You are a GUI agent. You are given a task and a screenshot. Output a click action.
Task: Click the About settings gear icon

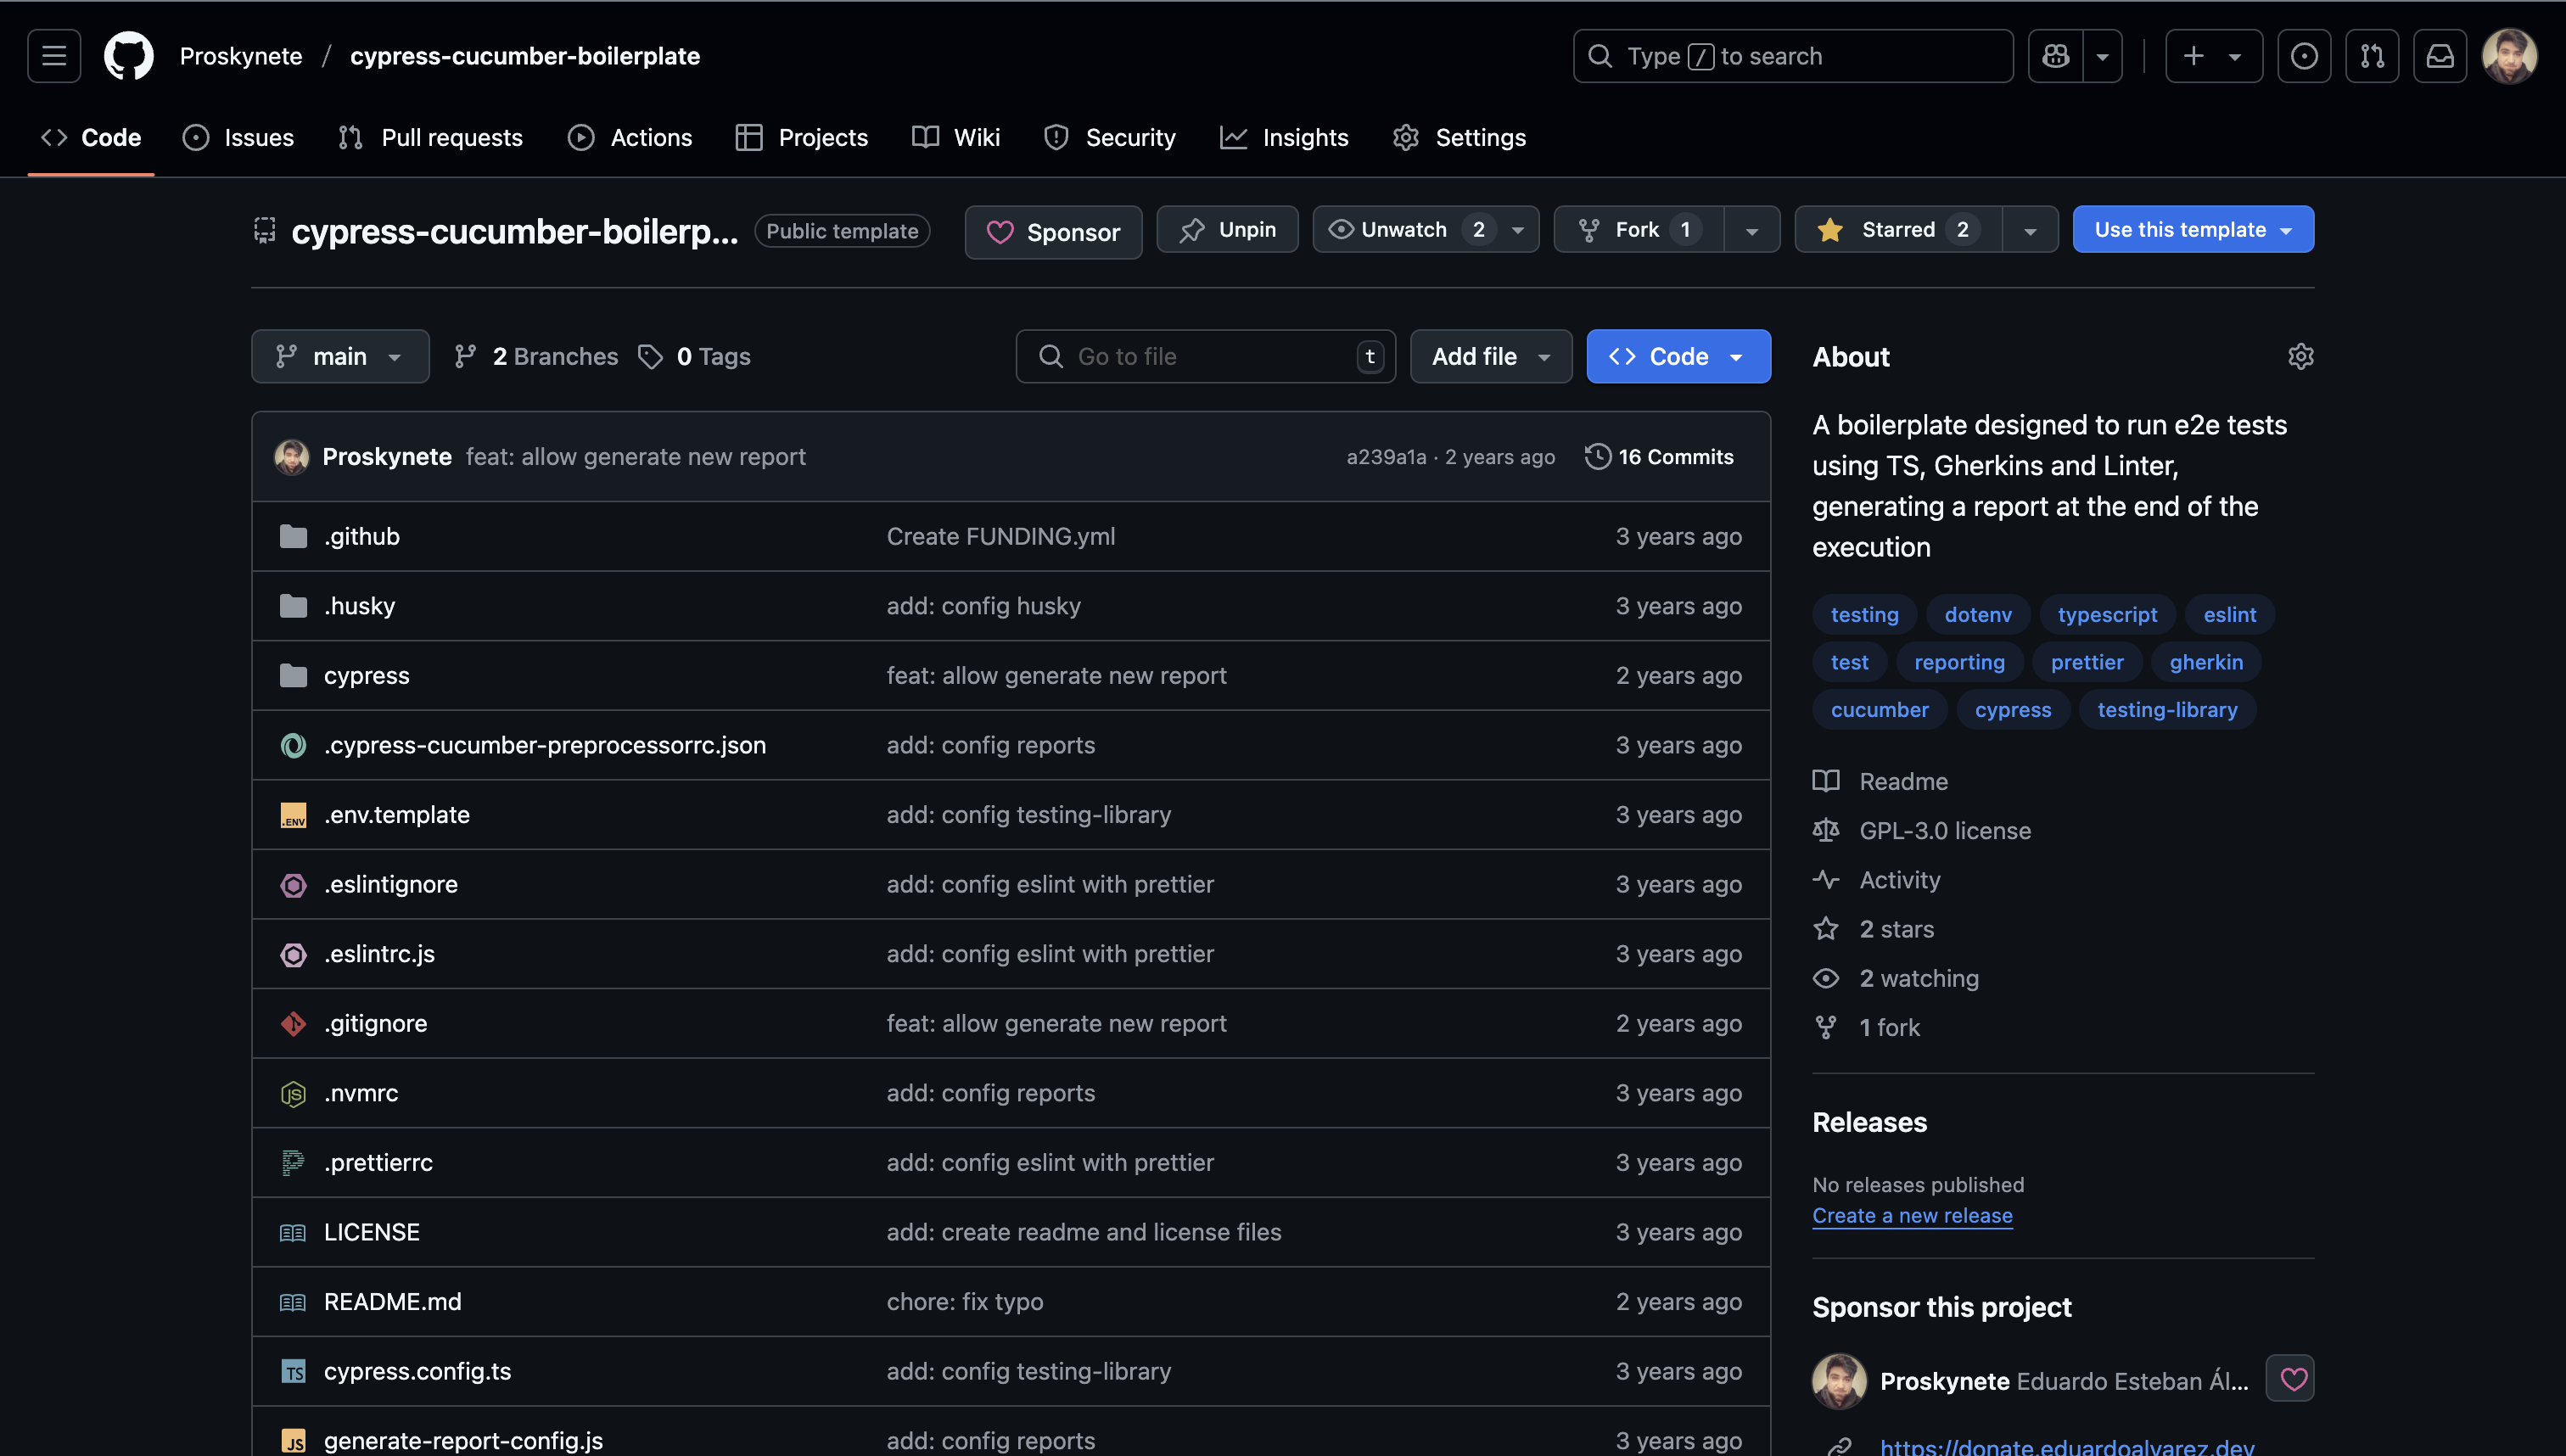click(x=2300, y=357)
